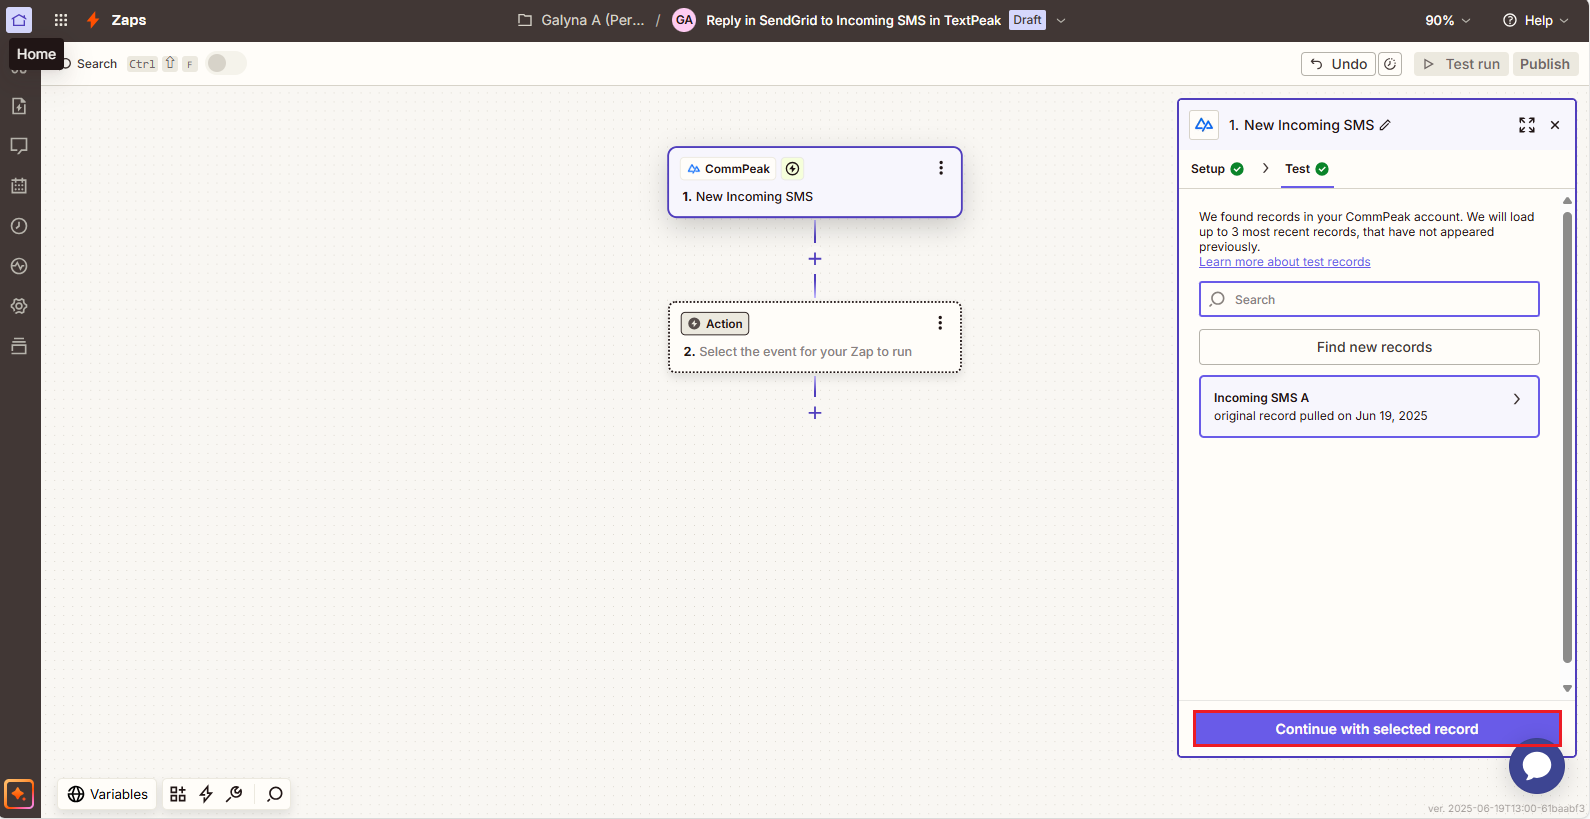Screen dimensions: 1590x819
Task: Open the Help dropdown menu
Action: pyautogui.click(x=1536, y=20)
